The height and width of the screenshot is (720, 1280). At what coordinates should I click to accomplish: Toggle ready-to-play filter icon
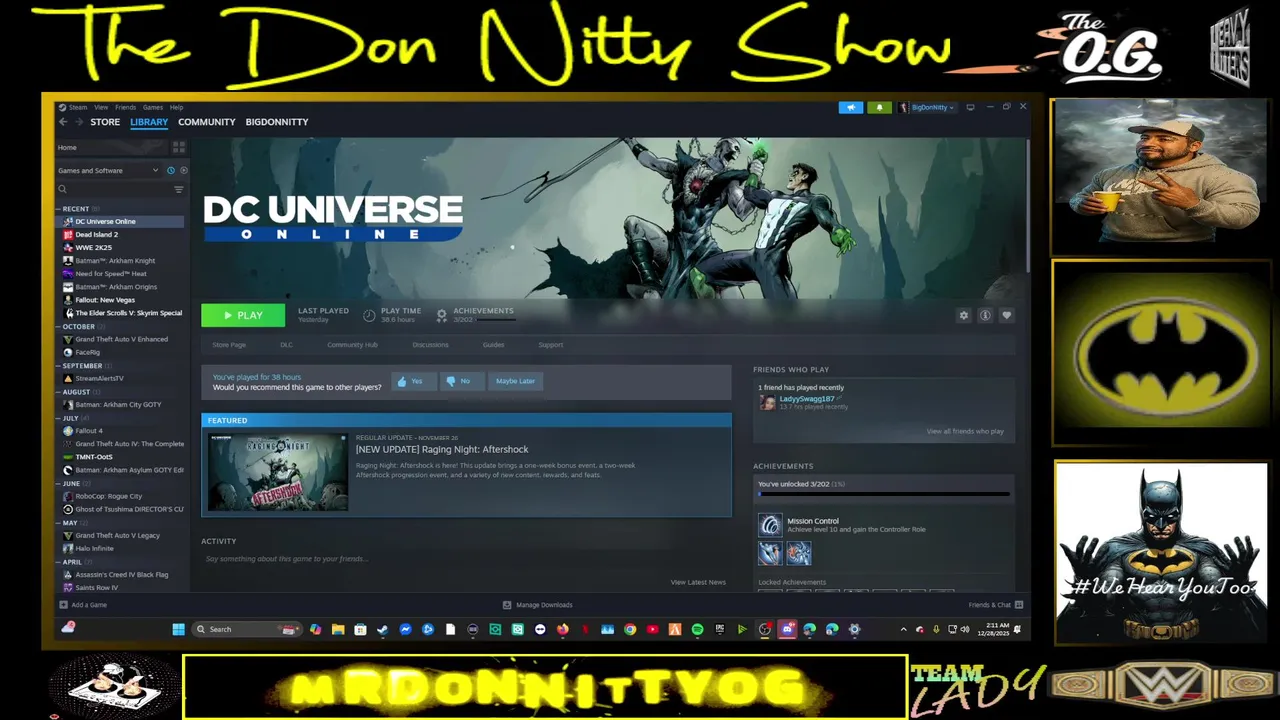pyautogui.click(x=182, y=170)
